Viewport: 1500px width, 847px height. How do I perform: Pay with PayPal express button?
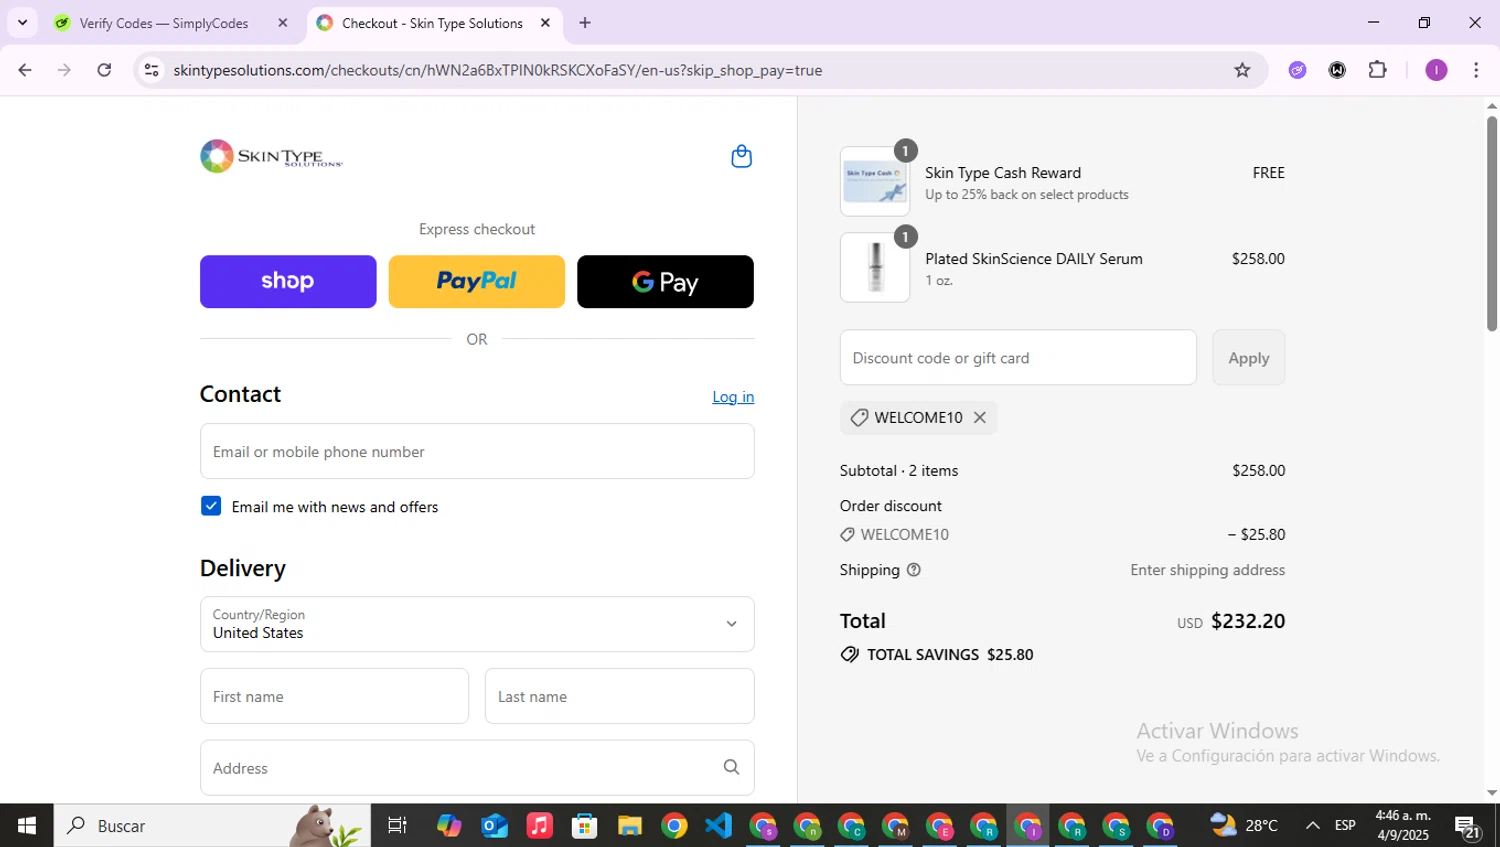pos(476,281)
